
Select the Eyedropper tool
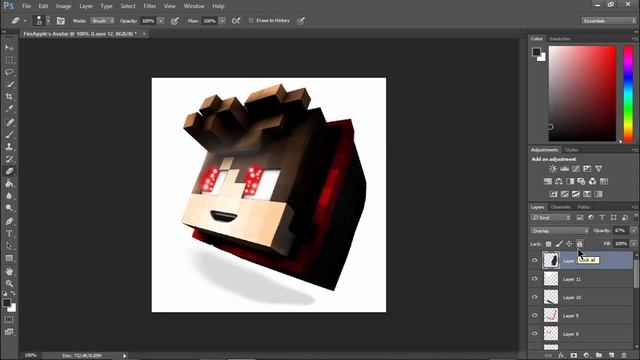click(x=9, y=109)
